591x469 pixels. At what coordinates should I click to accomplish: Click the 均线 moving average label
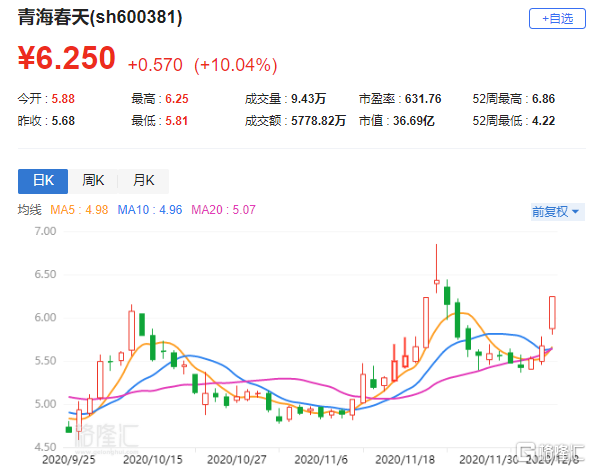pyautogui.click(x=29, y=210)
